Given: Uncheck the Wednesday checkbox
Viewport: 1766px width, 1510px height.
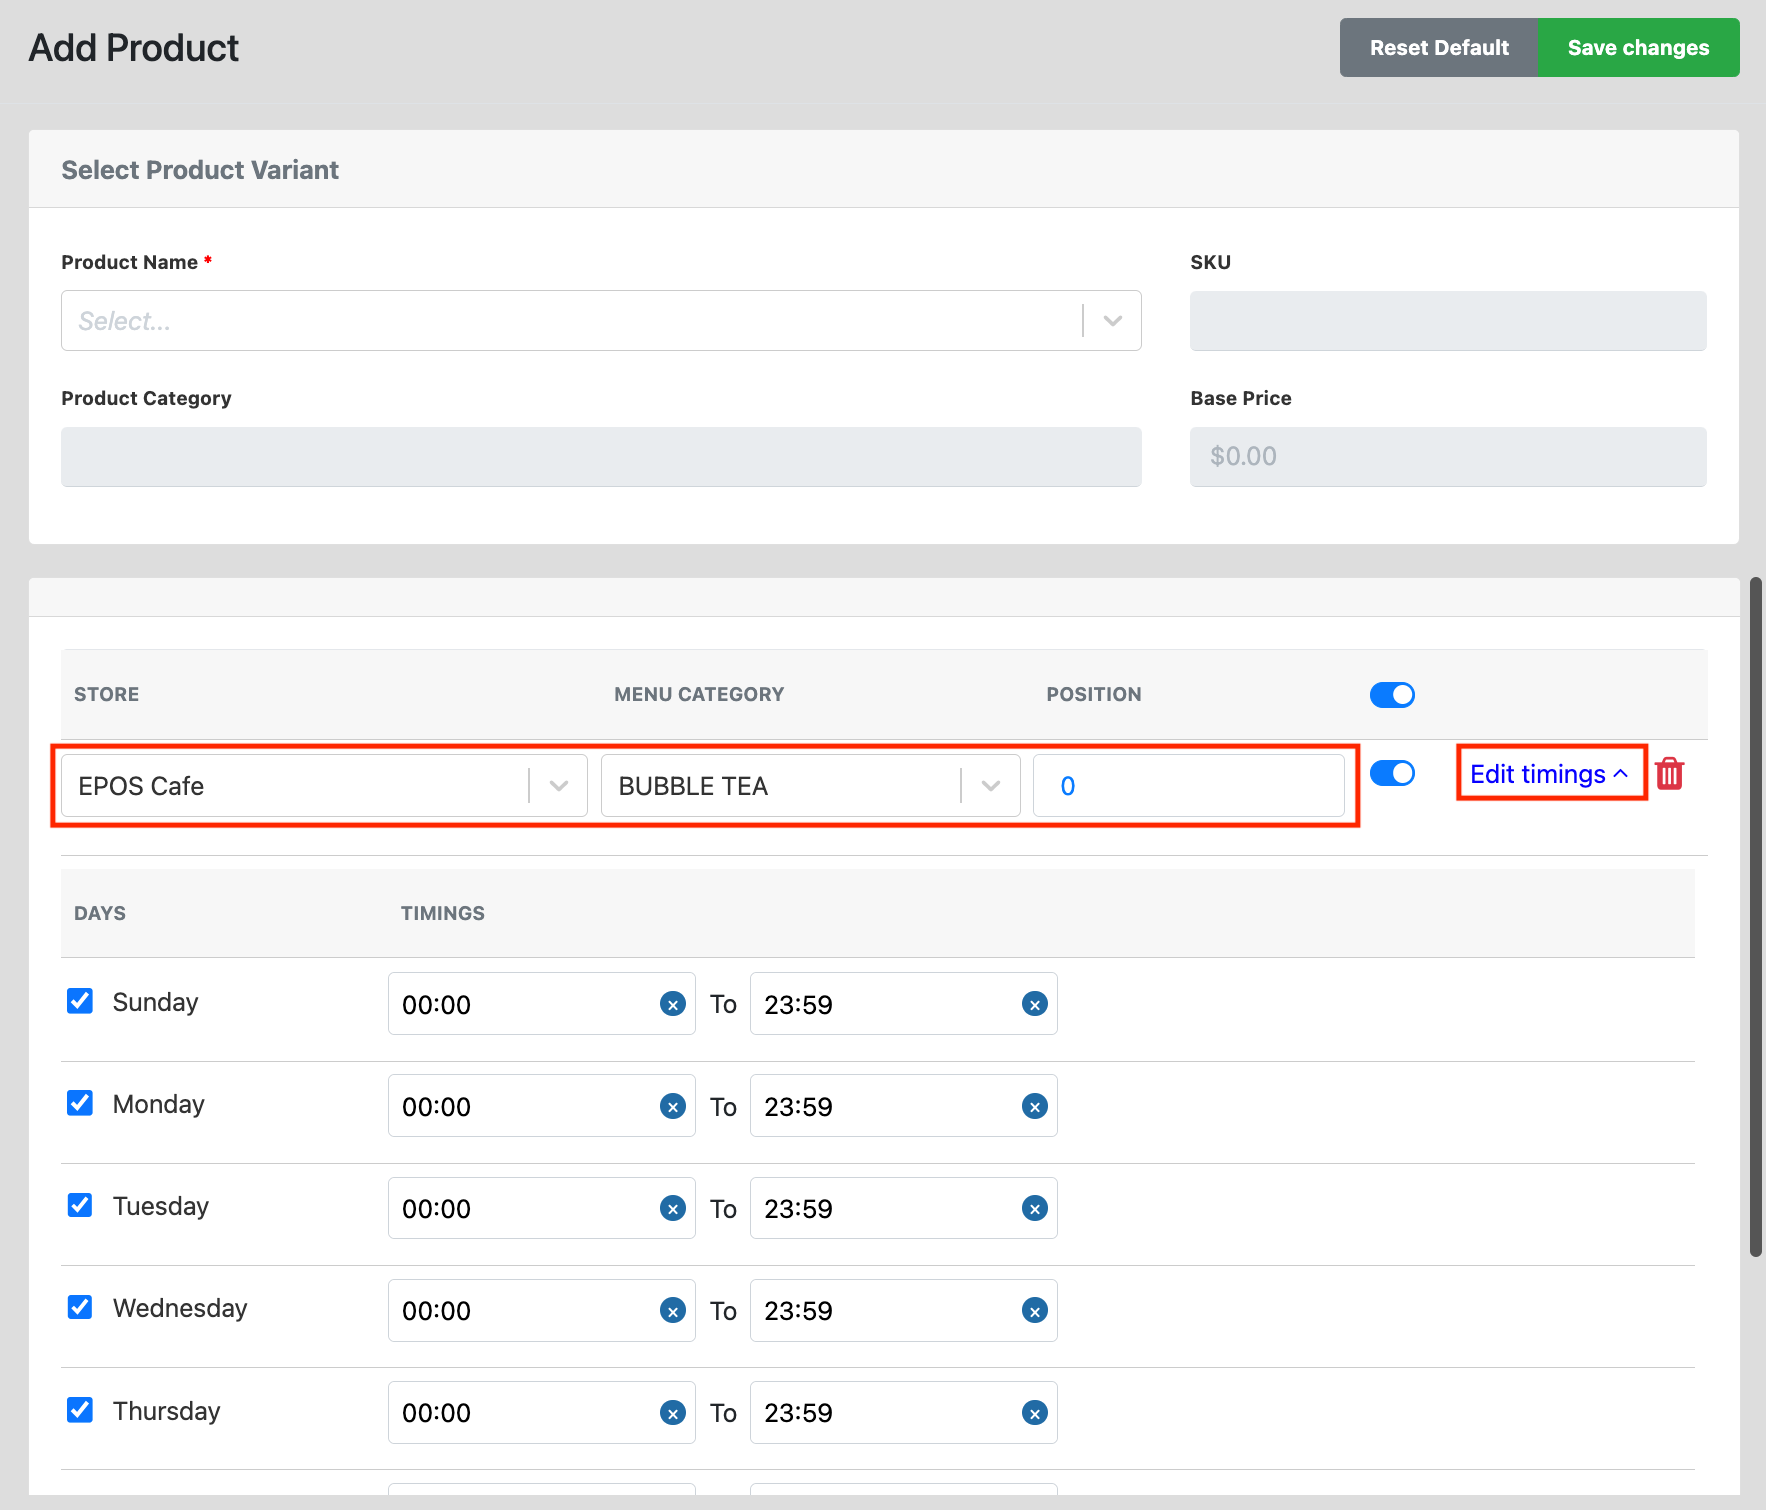Looking at the screenshot, I should pos(80,1307).
